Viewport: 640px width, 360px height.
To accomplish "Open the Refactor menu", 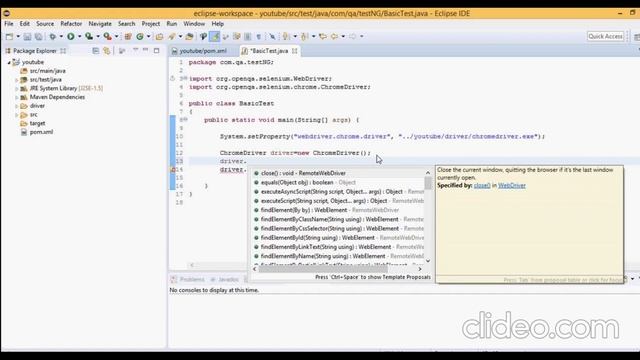I will pyautogui.click(x=71, y=24).
